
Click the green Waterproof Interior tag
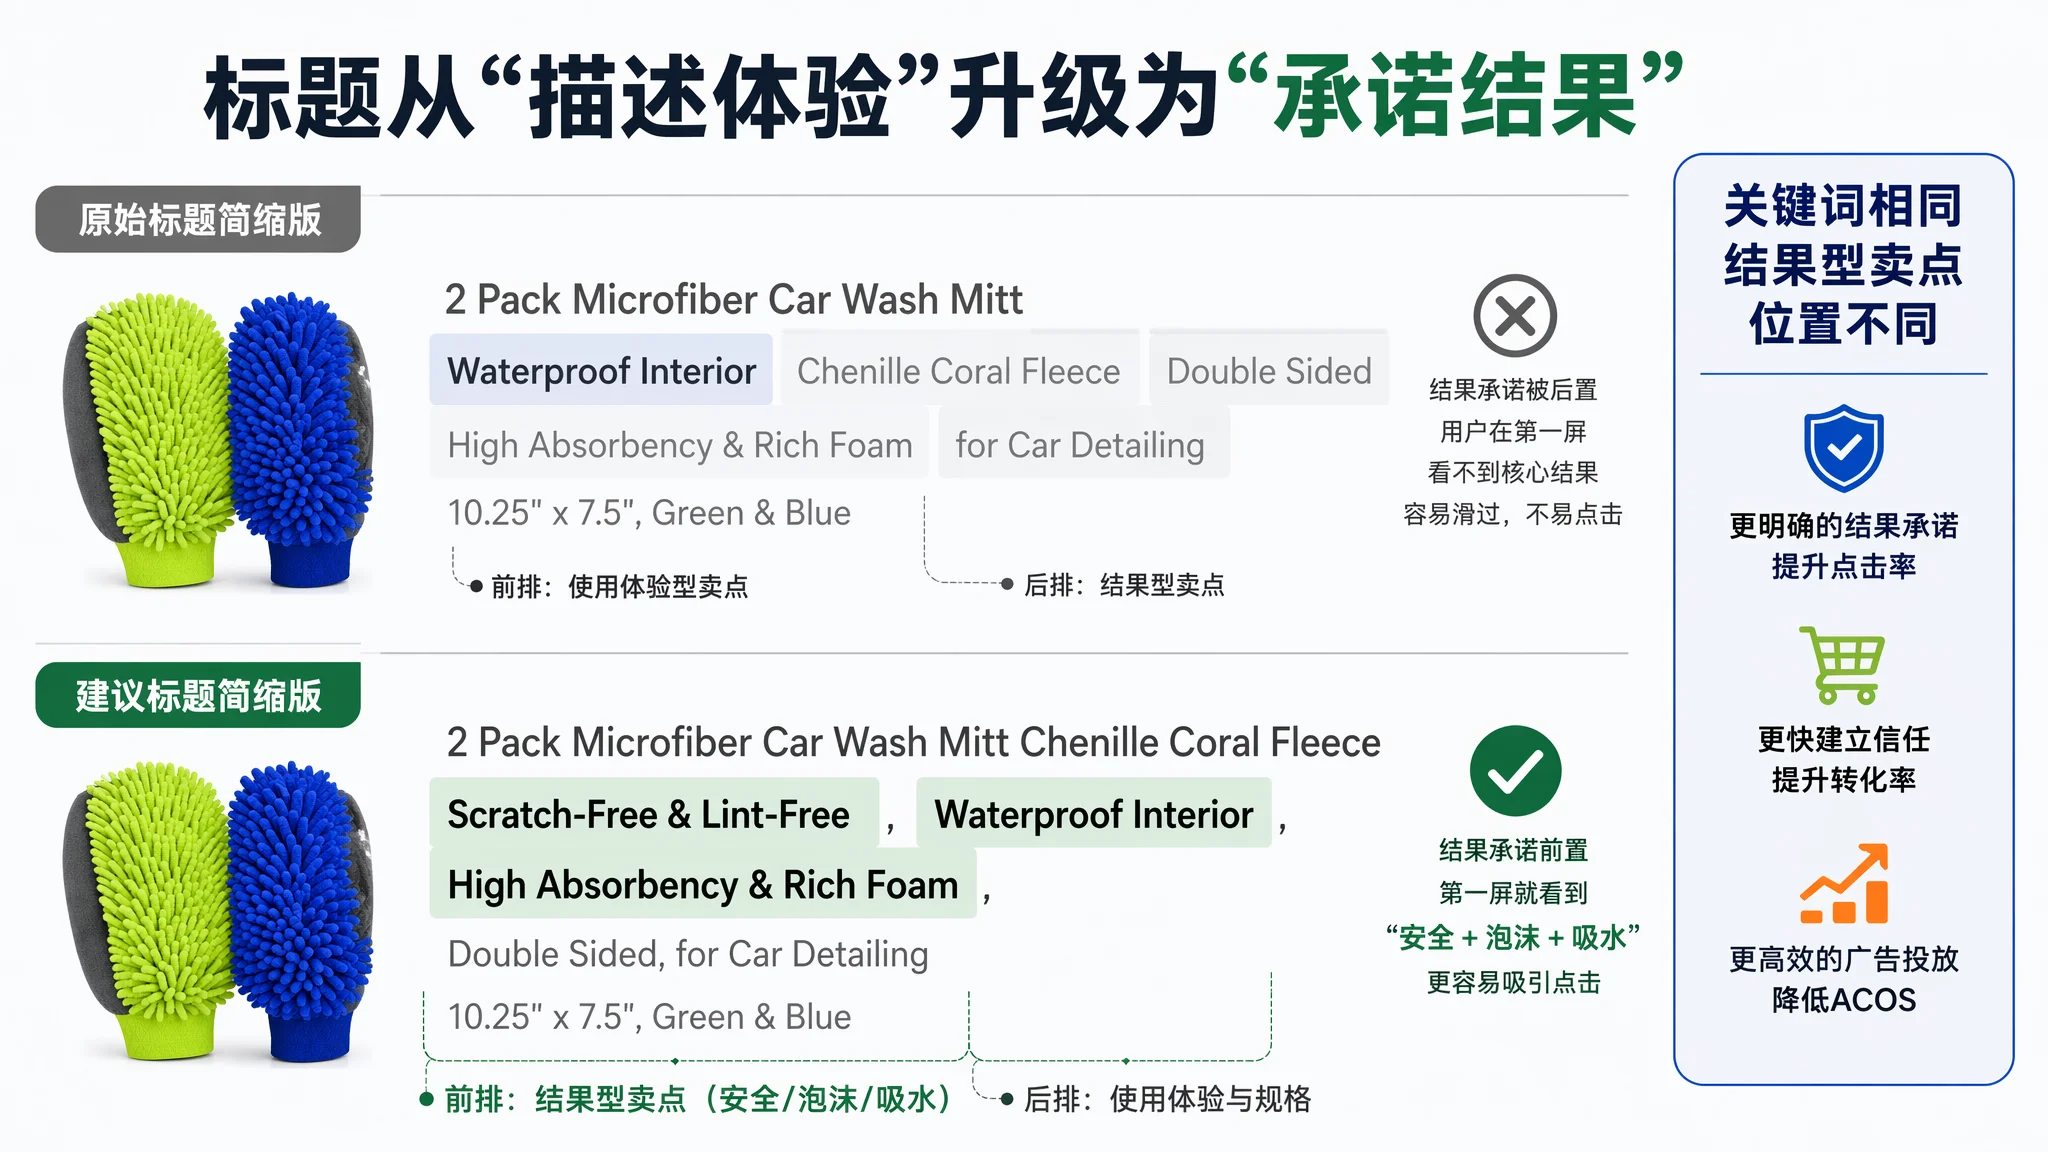pos(1093,814)
